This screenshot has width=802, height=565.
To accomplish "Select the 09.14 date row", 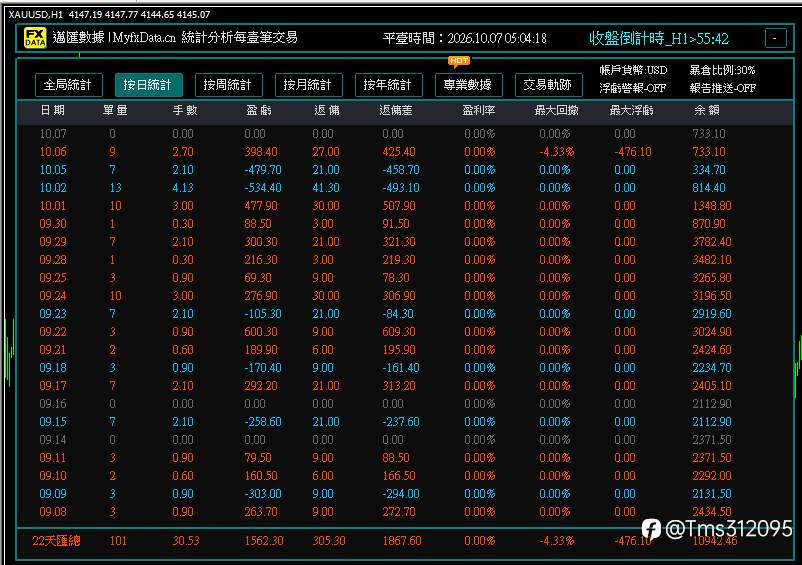I will 404,440.
